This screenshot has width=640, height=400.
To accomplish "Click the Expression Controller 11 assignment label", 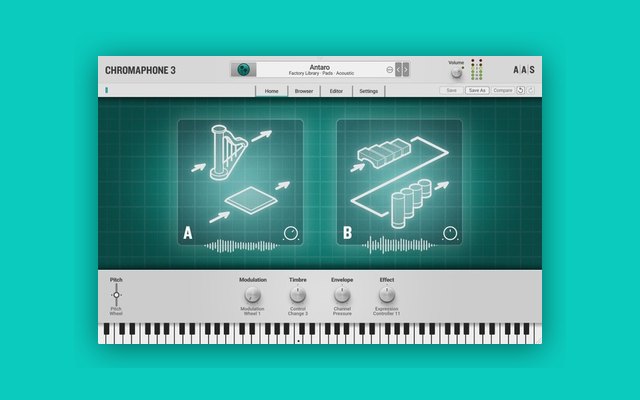I will [x=387, y=311].
